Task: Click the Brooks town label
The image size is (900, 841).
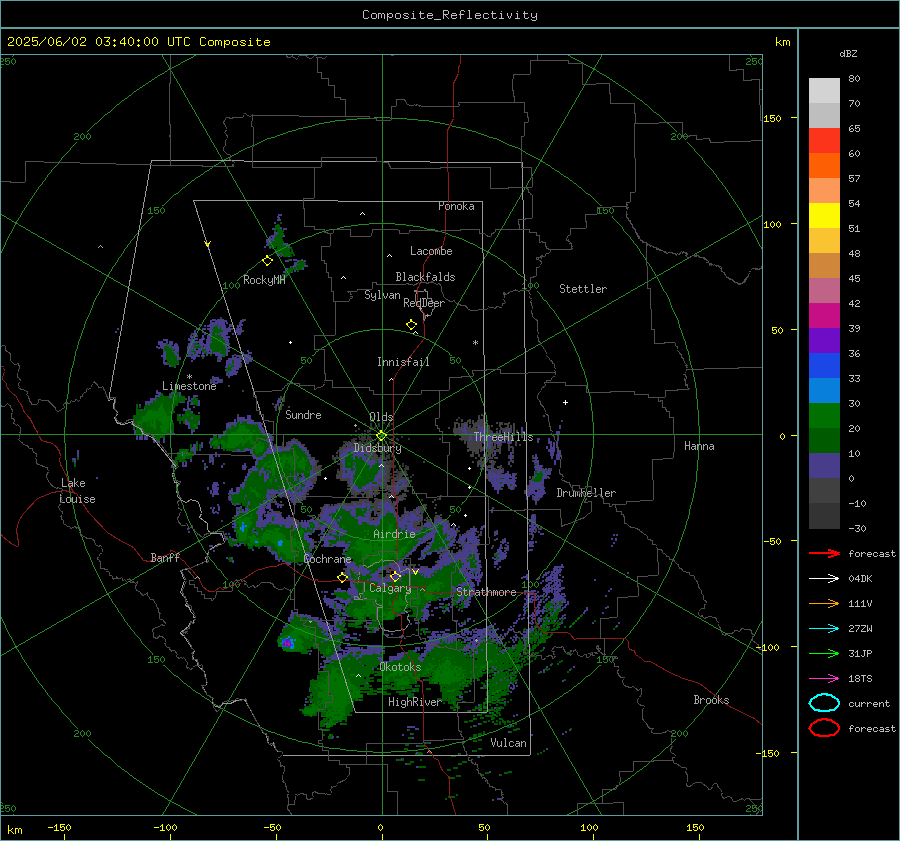Action: [x=711, y=700]
